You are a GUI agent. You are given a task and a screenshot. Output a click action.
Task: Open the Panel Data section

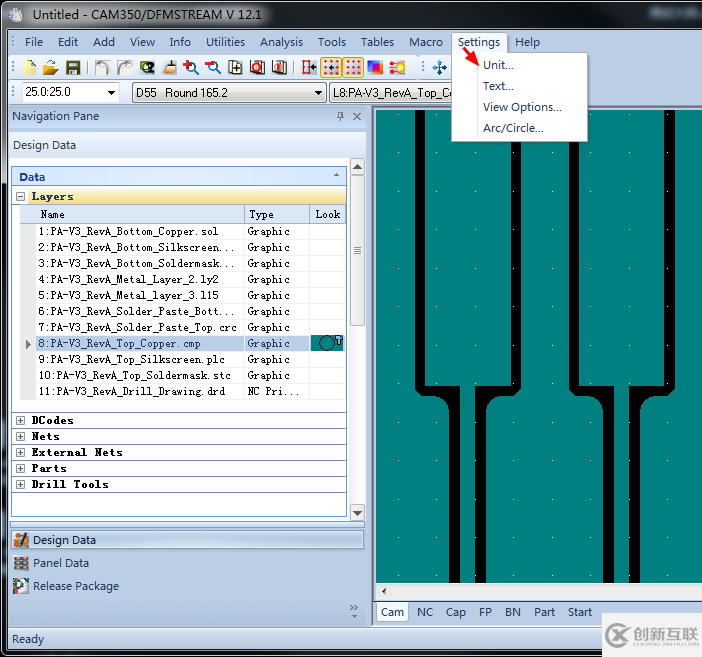point(61,563)
